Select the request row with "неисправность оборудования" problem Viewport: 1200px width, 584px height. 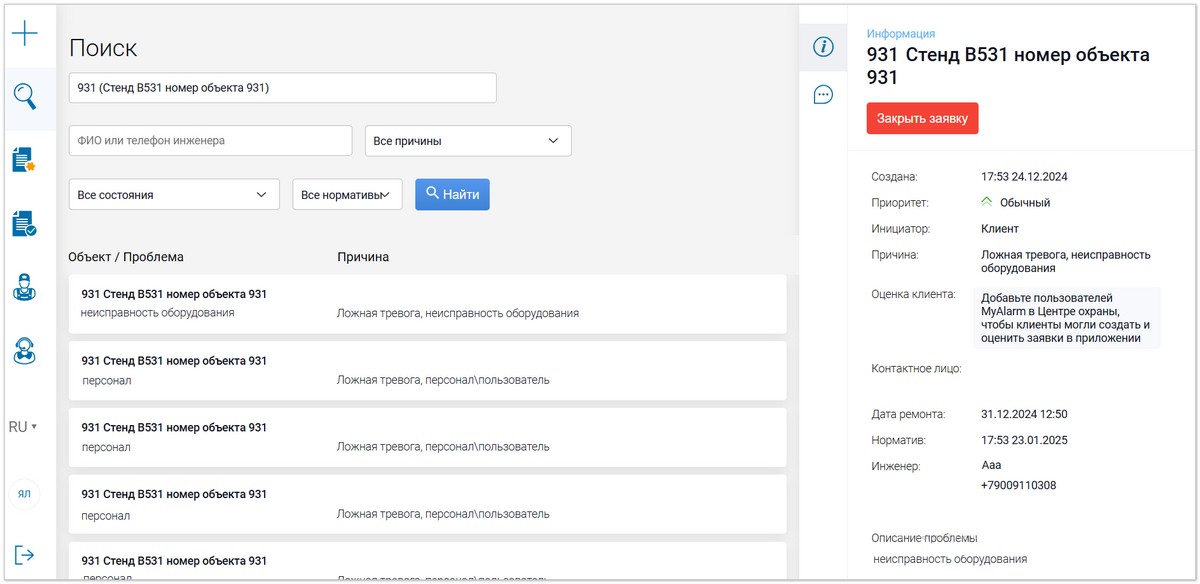tap(428, 303)
